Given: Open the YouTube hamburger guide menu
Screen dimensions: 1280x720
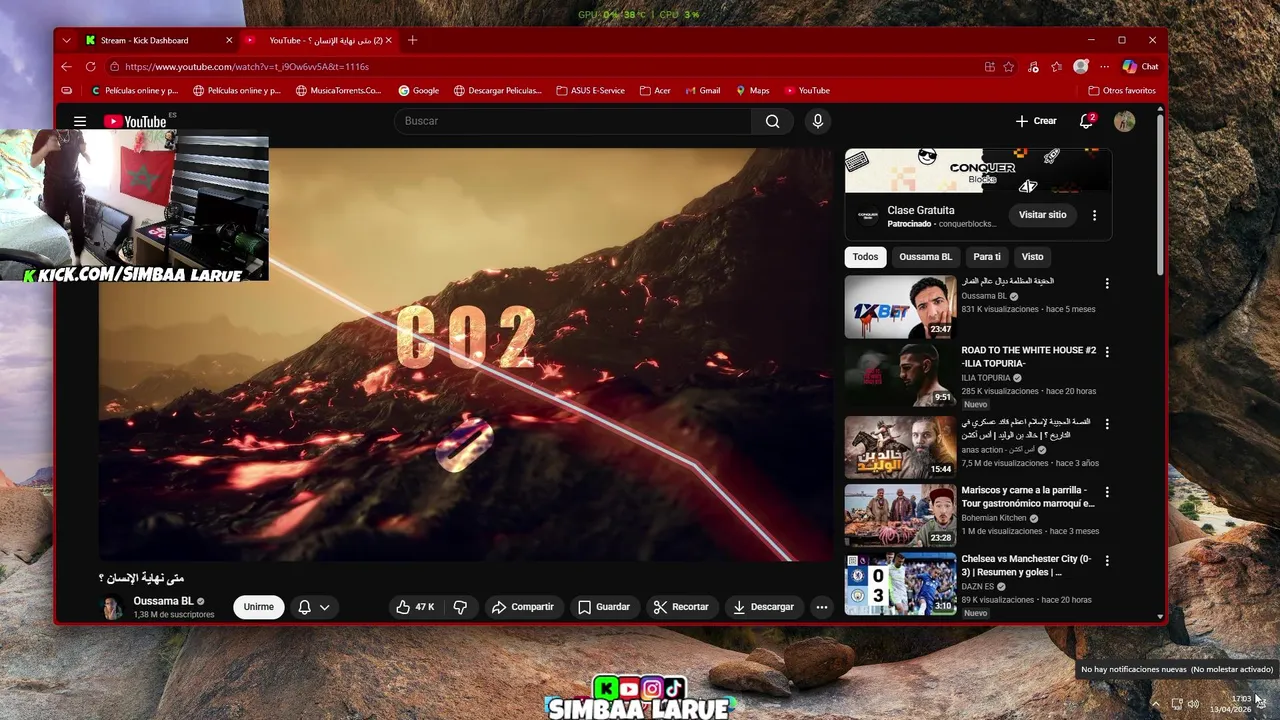Looking at the screenshot, I should click(80, 121).
